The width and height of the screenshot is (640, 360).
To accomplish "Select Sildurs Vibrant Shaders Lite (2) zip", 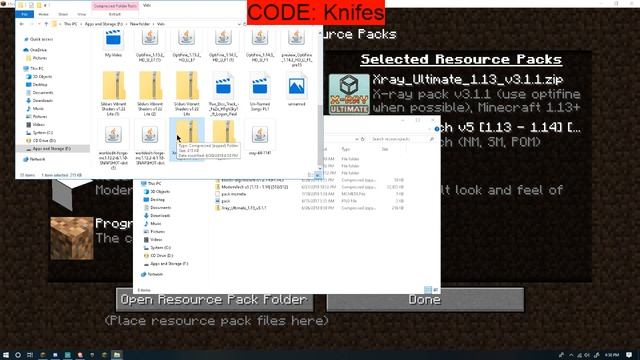I will (150, 93).
